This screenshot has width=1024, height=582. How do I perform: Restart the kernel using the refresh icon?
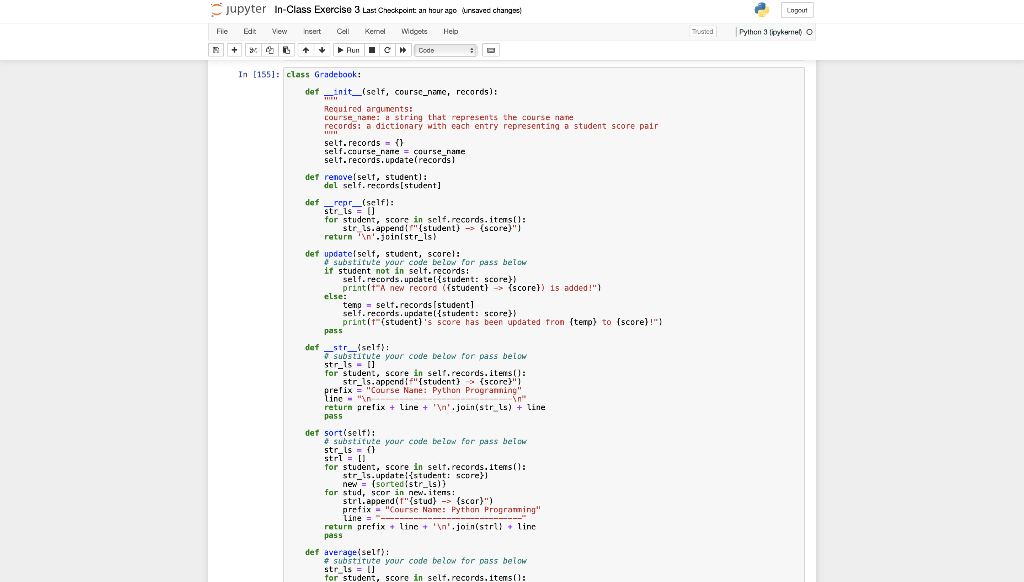pyautogui.click(x=387, y=50)
